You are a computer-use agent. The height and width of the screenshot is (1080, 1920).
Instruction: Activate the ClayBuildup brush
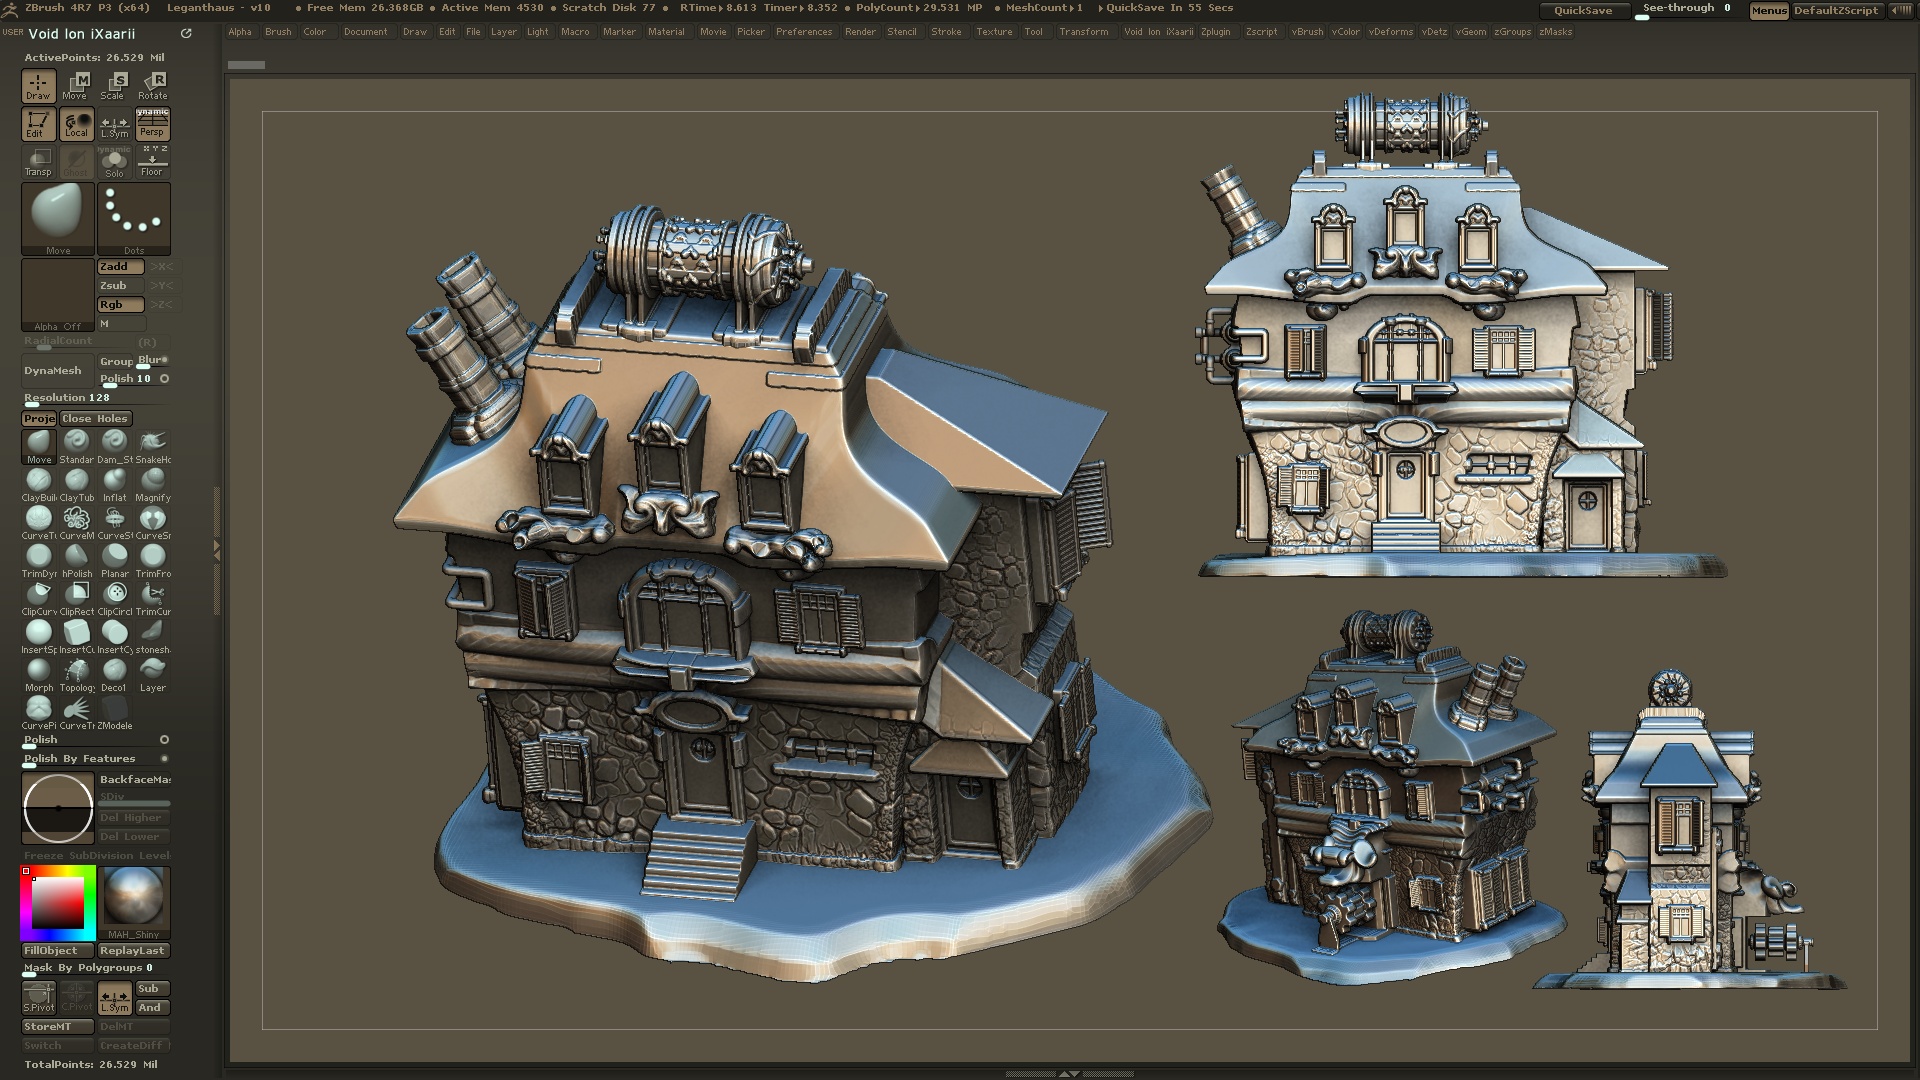[39, 480]
